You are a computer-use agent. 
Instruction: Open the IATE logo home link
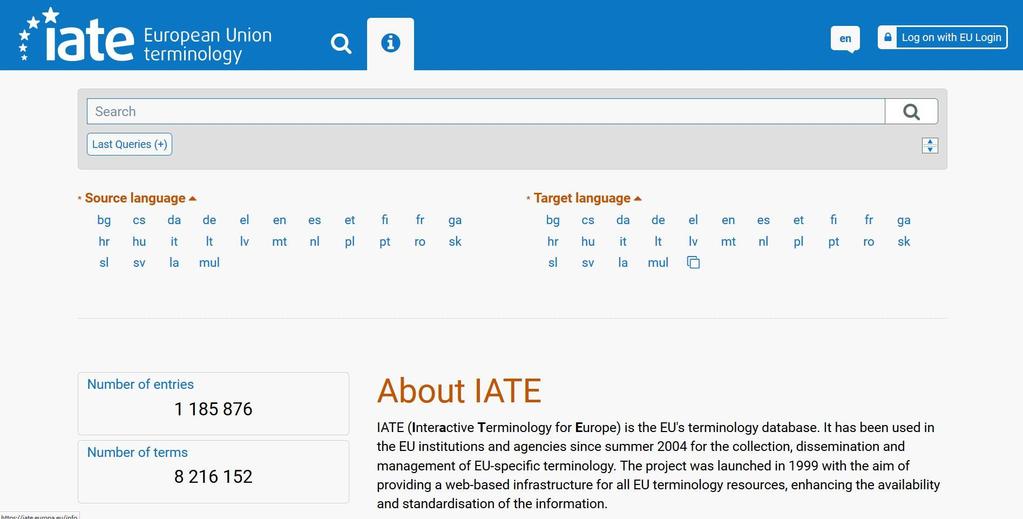145,36
